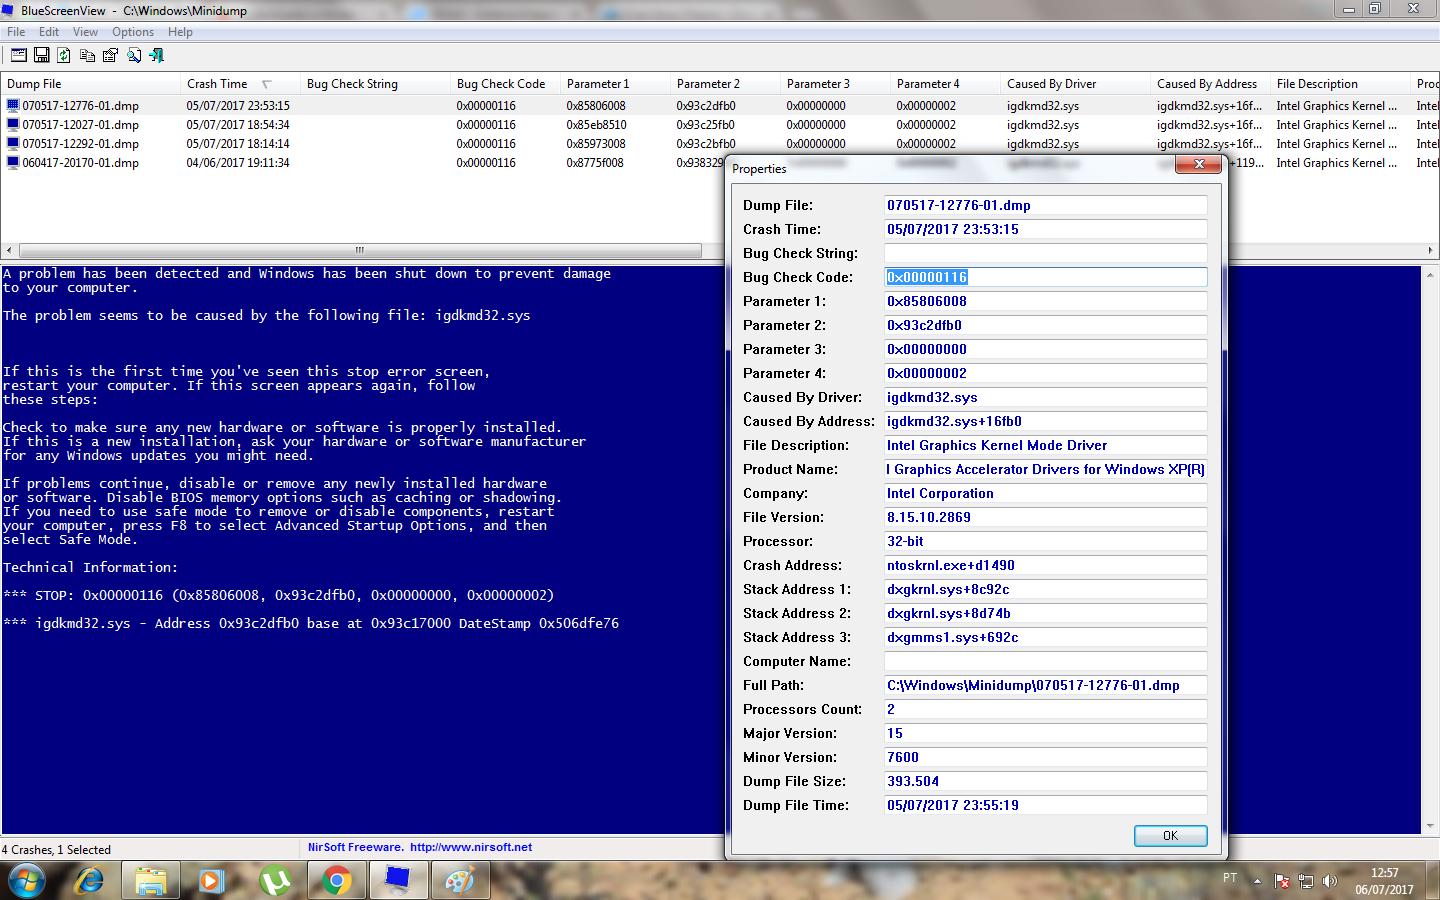The height and width of the screenshot is (900, 1440).
Task: Launch Internet Explorer from the taskbar
Action: pyautogui.click(x=90, y=881)
